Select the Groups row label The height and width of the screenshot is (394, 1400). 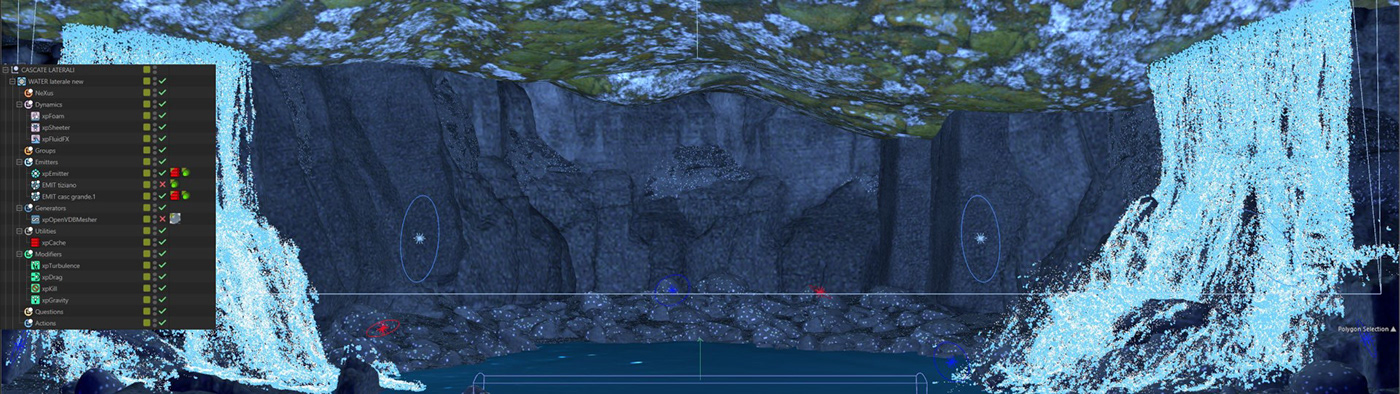[45, 151]
